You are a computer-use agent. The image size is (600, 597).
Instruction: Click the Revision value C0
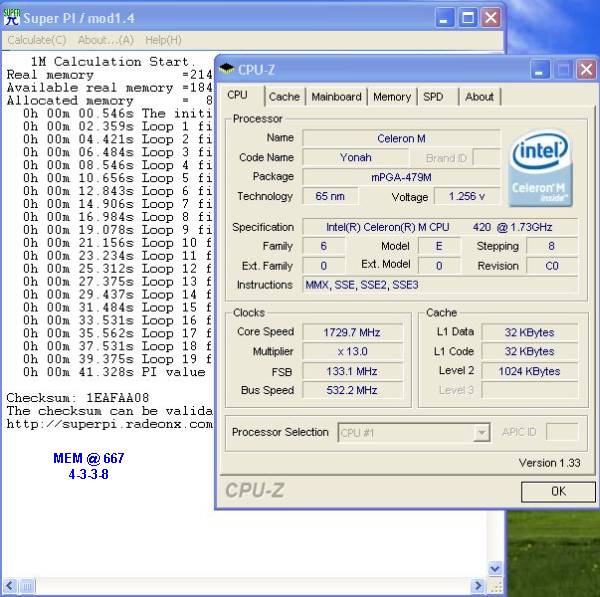551,266
